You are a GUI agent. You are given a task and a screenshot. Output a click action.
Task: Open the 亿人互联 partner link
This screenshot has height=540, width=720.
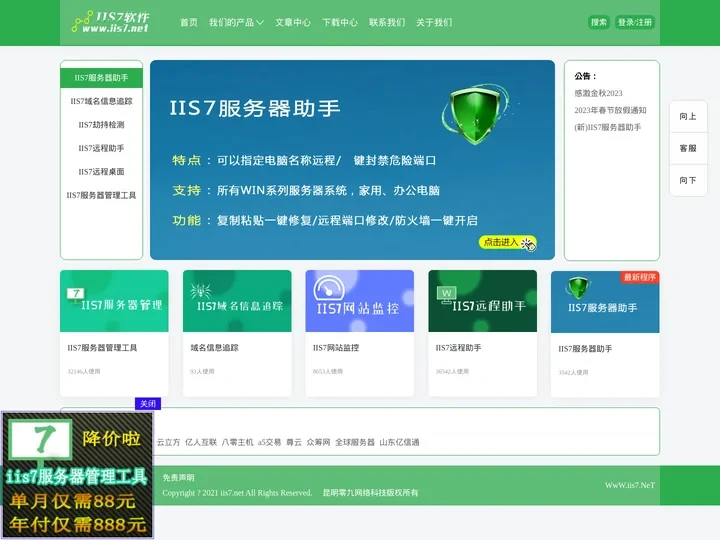(201, 442)
